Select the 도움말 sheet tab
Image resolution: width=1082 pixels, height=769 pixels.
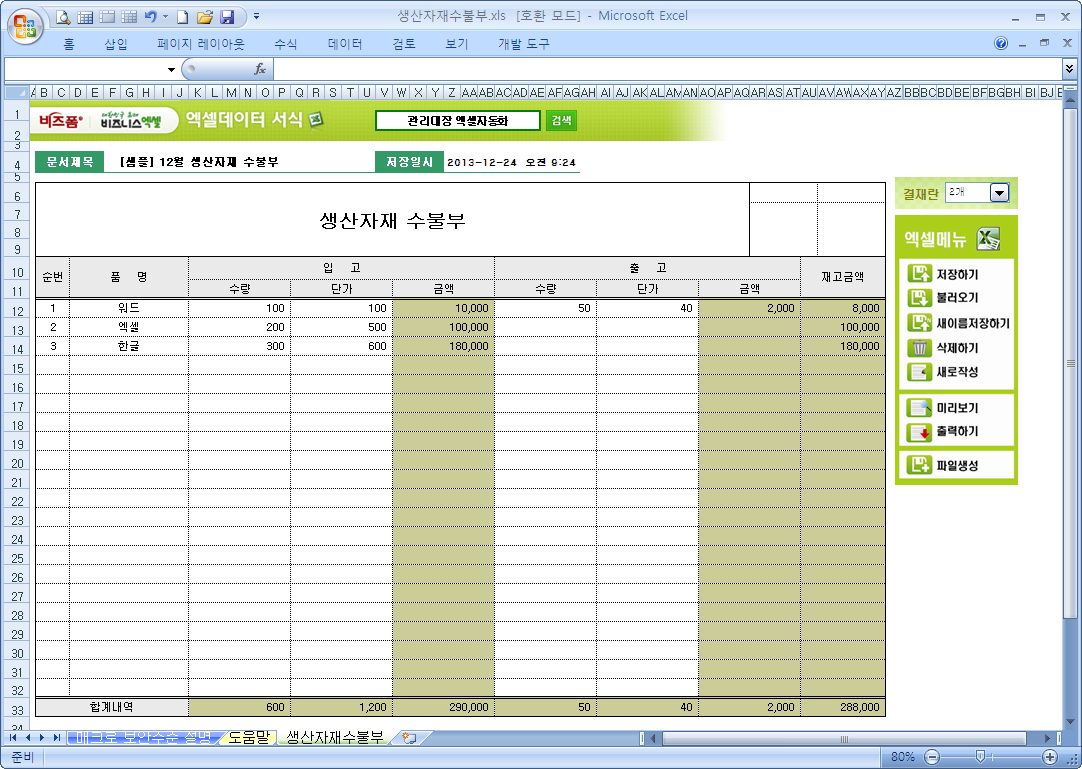pos(248,737)
